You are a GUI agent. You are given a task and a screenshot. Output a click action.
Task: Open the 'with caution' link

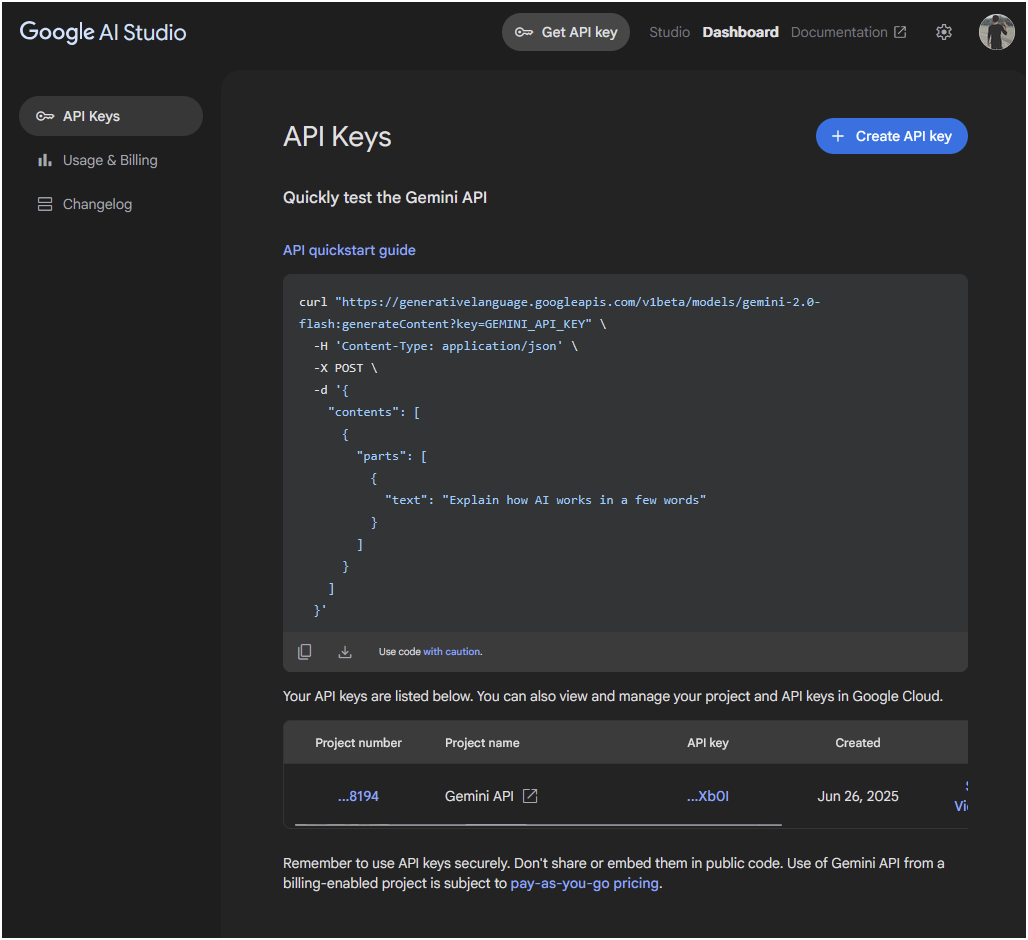pos(451,652)
